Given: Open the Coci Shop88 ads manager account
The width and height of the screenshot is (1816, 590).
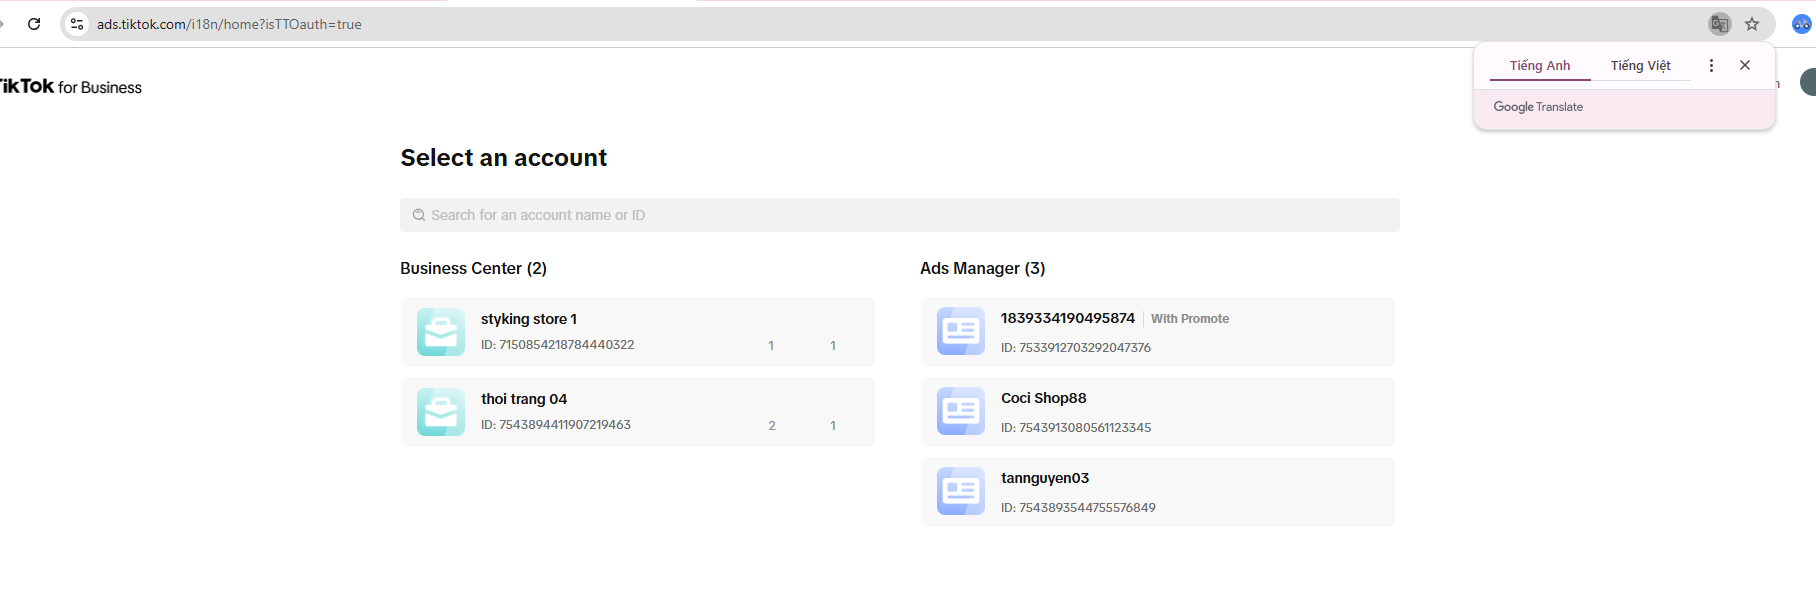Looking at the screenshot, I should point(1158,412).
